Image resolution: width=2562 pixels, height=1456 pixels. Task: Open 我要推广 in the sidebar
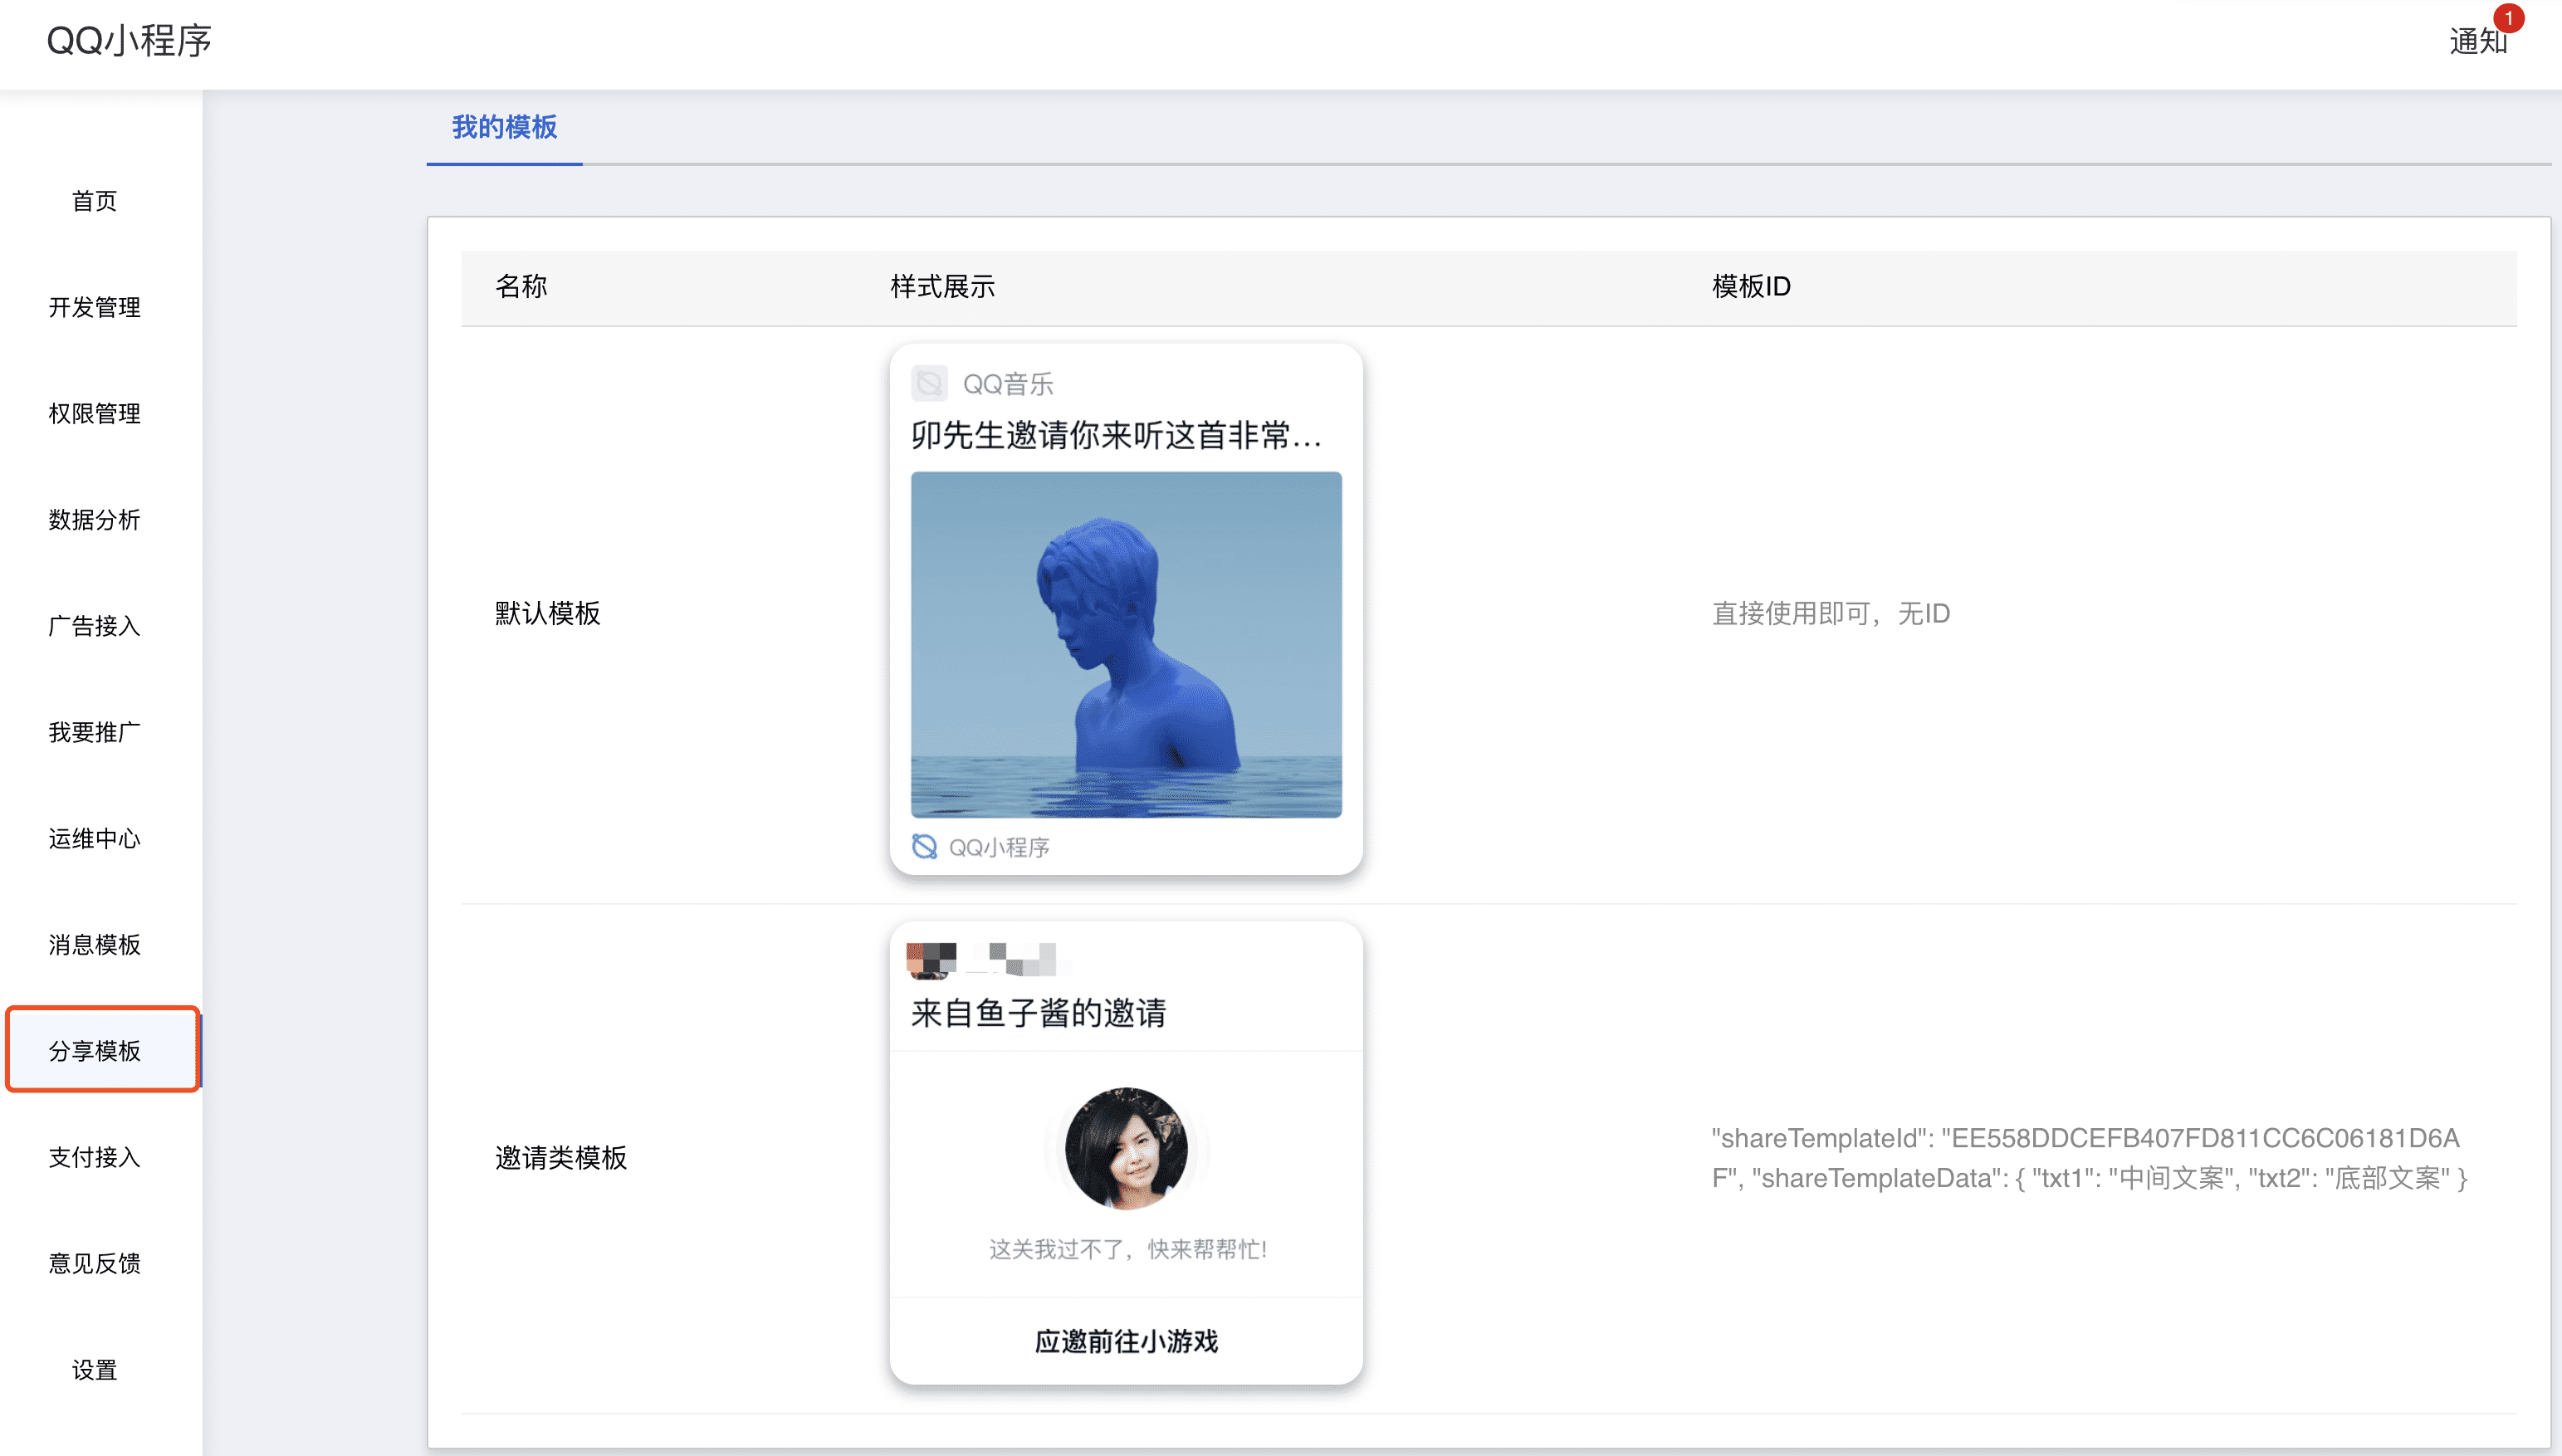click(95, 732)
